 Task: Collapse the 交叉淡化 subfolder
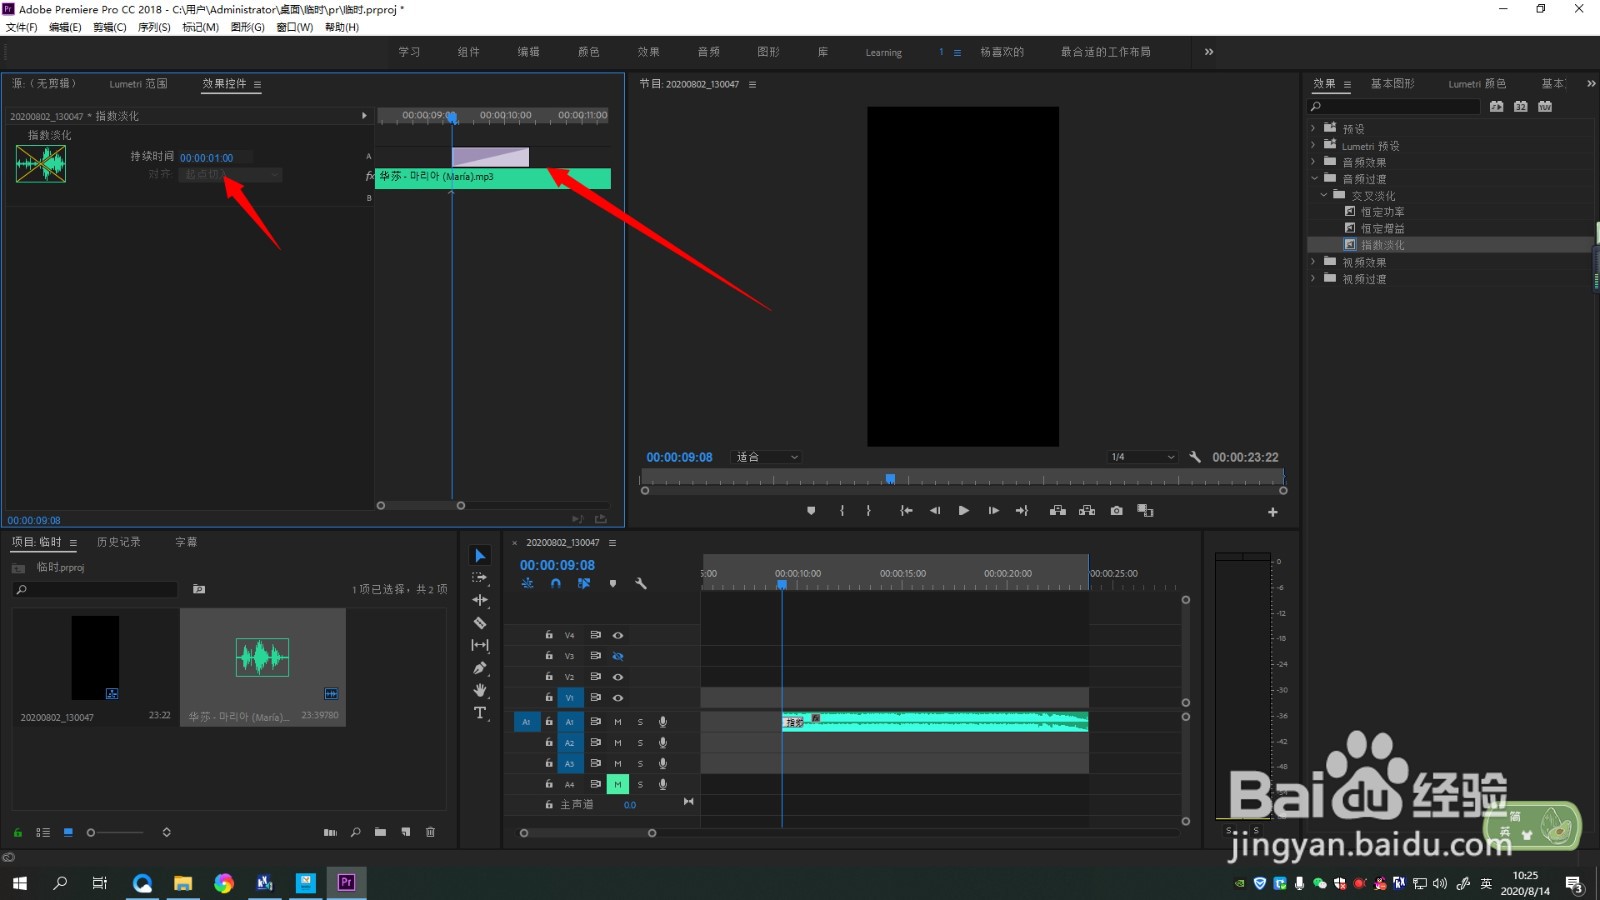1324,195
